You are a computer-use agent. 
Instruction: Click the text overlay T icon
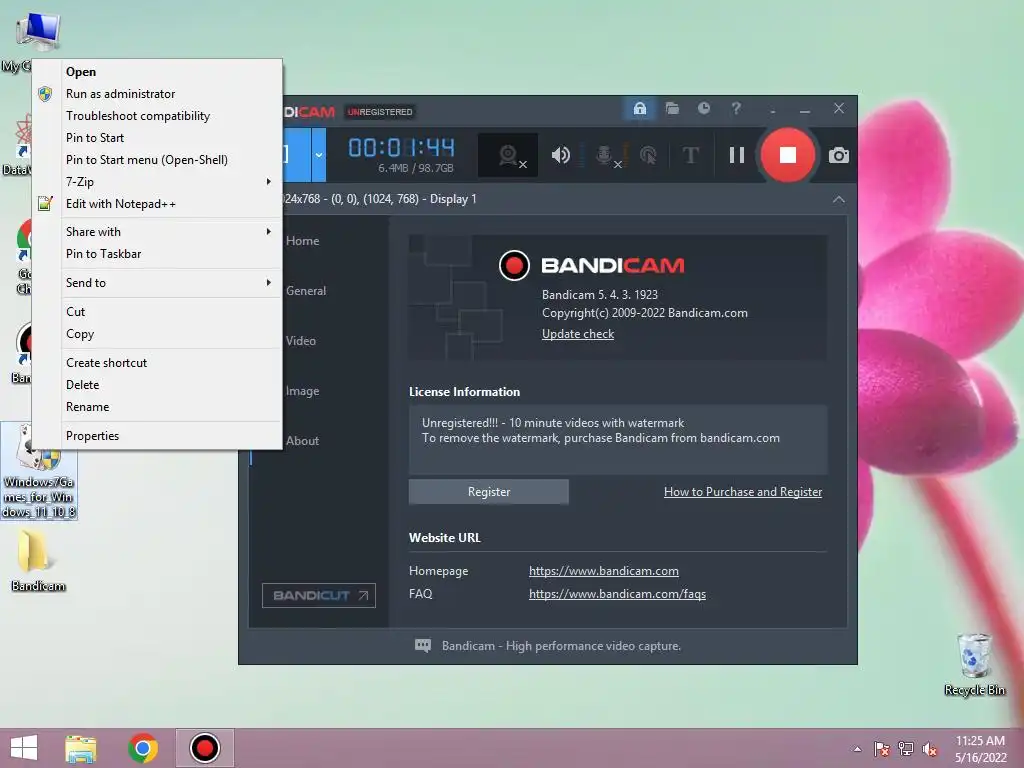click(690, 155)
